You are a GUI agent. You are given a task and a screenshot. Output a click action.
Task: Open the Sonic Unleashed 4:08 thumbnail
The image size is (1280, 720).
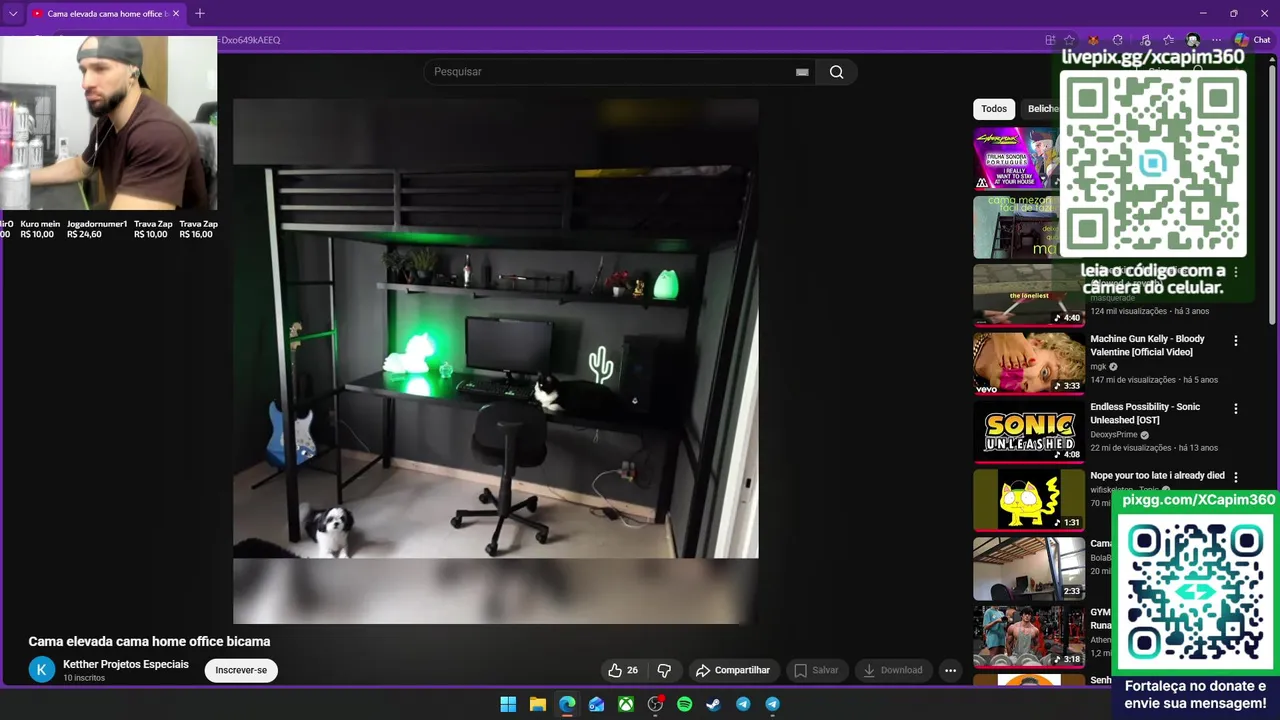coord(1029,431)
